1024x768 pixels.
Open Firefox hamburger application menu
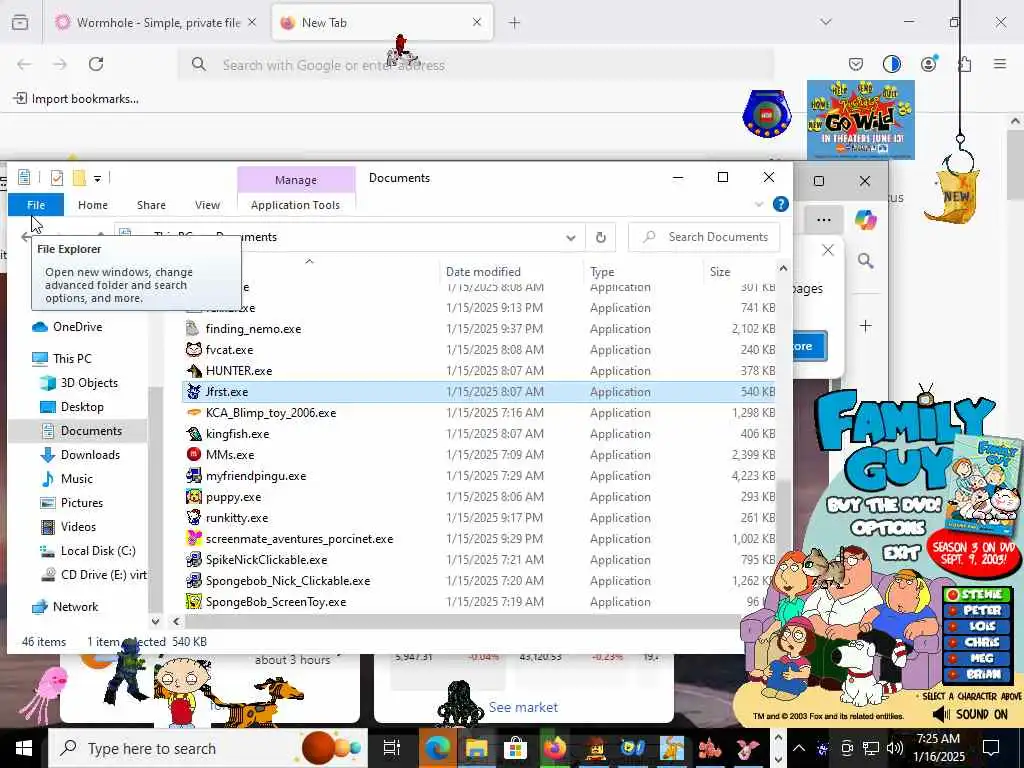[x=1000, y=64]
